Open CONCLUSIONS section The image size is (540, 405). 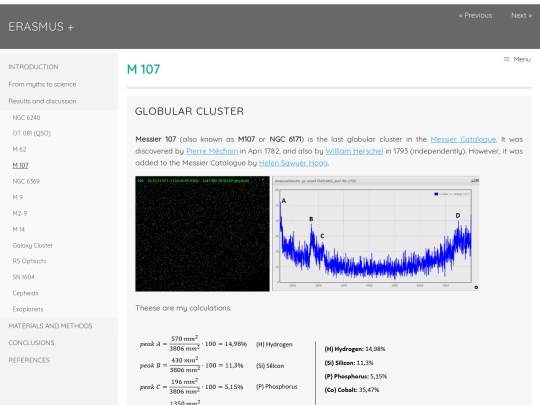tap(31, 343)
